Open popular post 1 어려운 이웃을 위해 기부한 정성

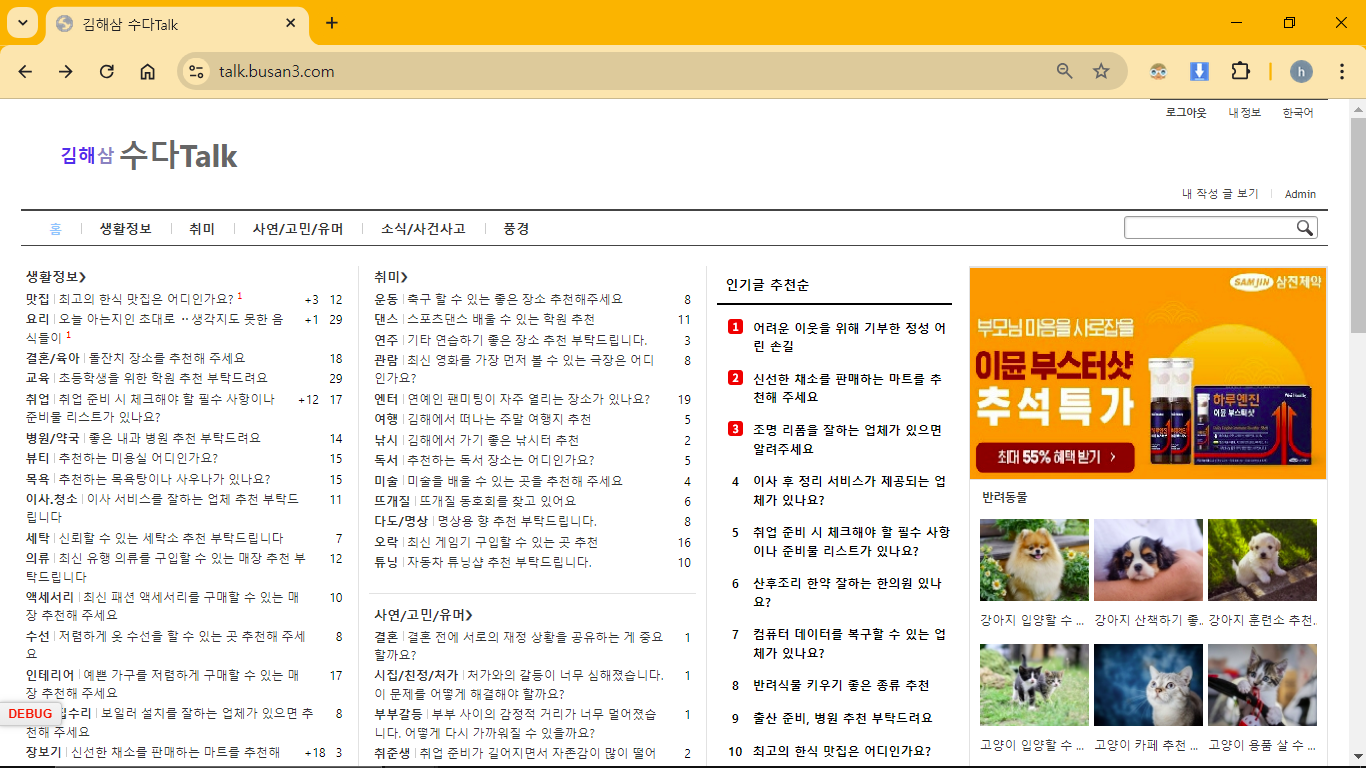pyautogui.click(x=849, y=337)
